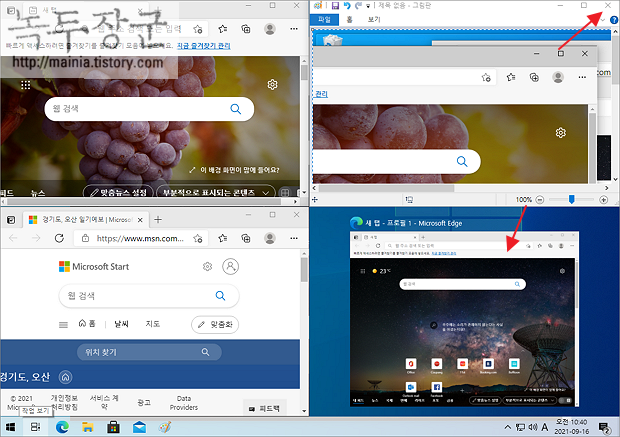
Task: Open File Explorer from the taskbar
Action: [x=87, y=427]
